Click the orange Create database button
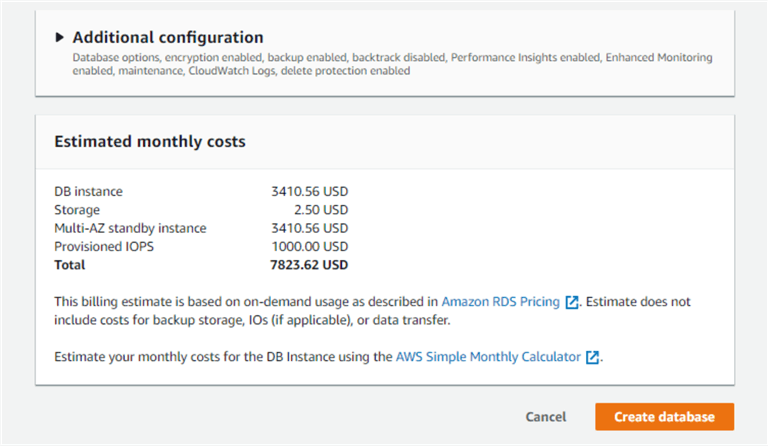This screenshot has height=446, width=768. point(664,417)
